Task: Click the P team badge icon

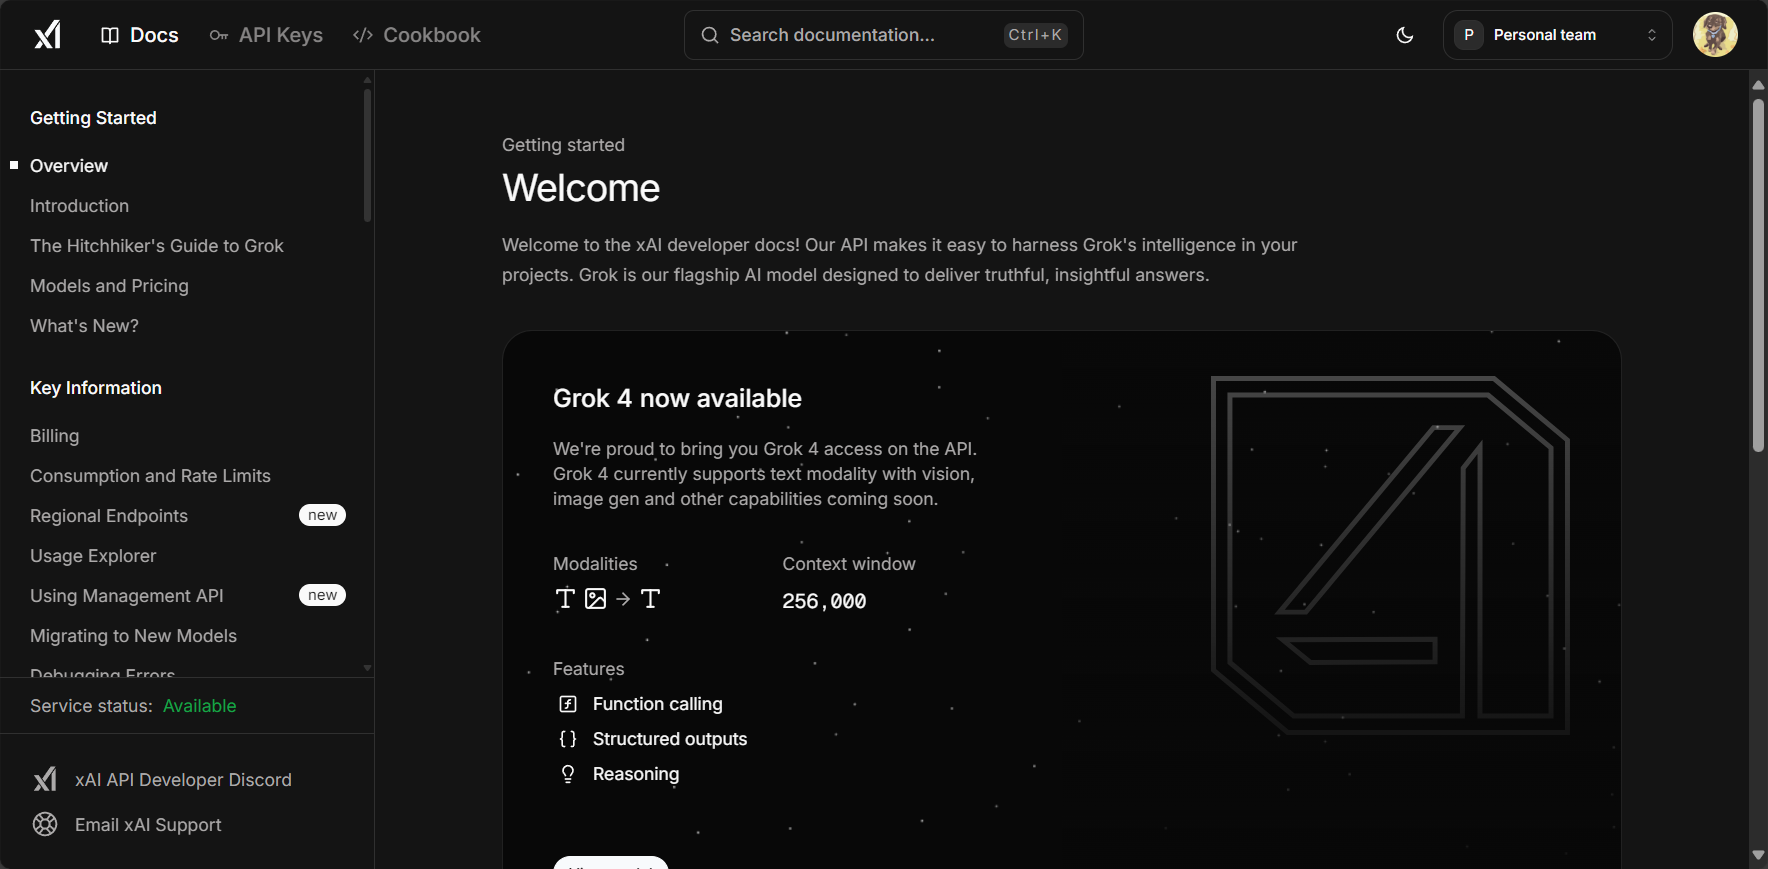Action: coord(1469,35)
